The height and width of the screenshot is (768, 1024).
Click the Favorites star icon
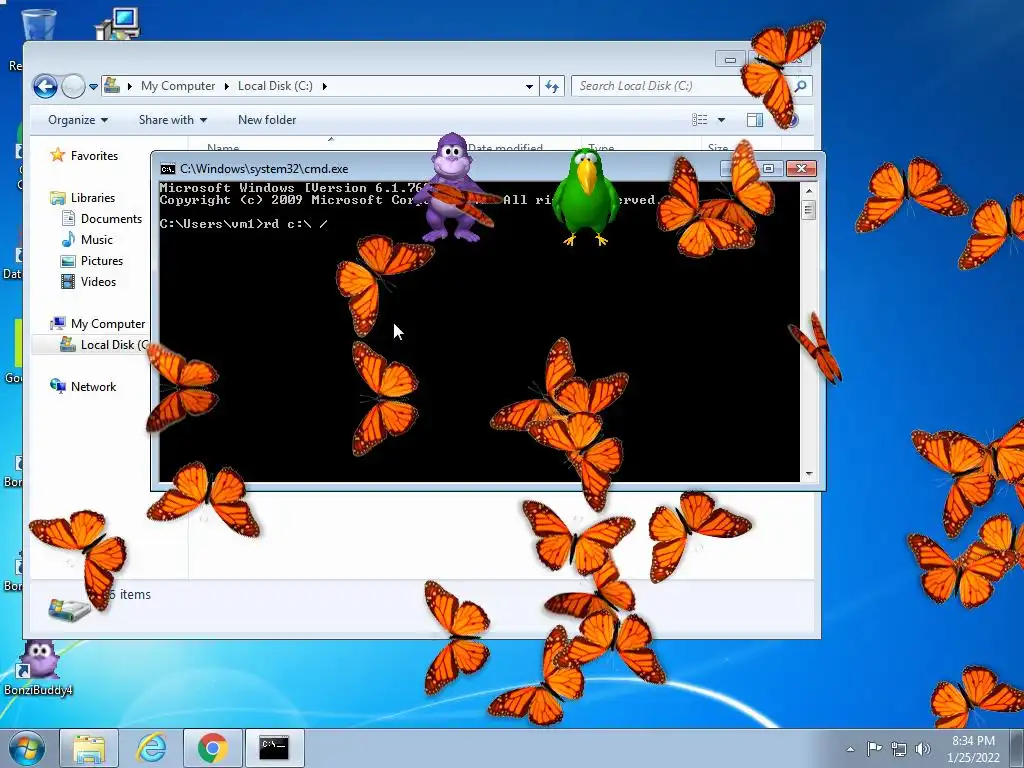tap(57, 155)
